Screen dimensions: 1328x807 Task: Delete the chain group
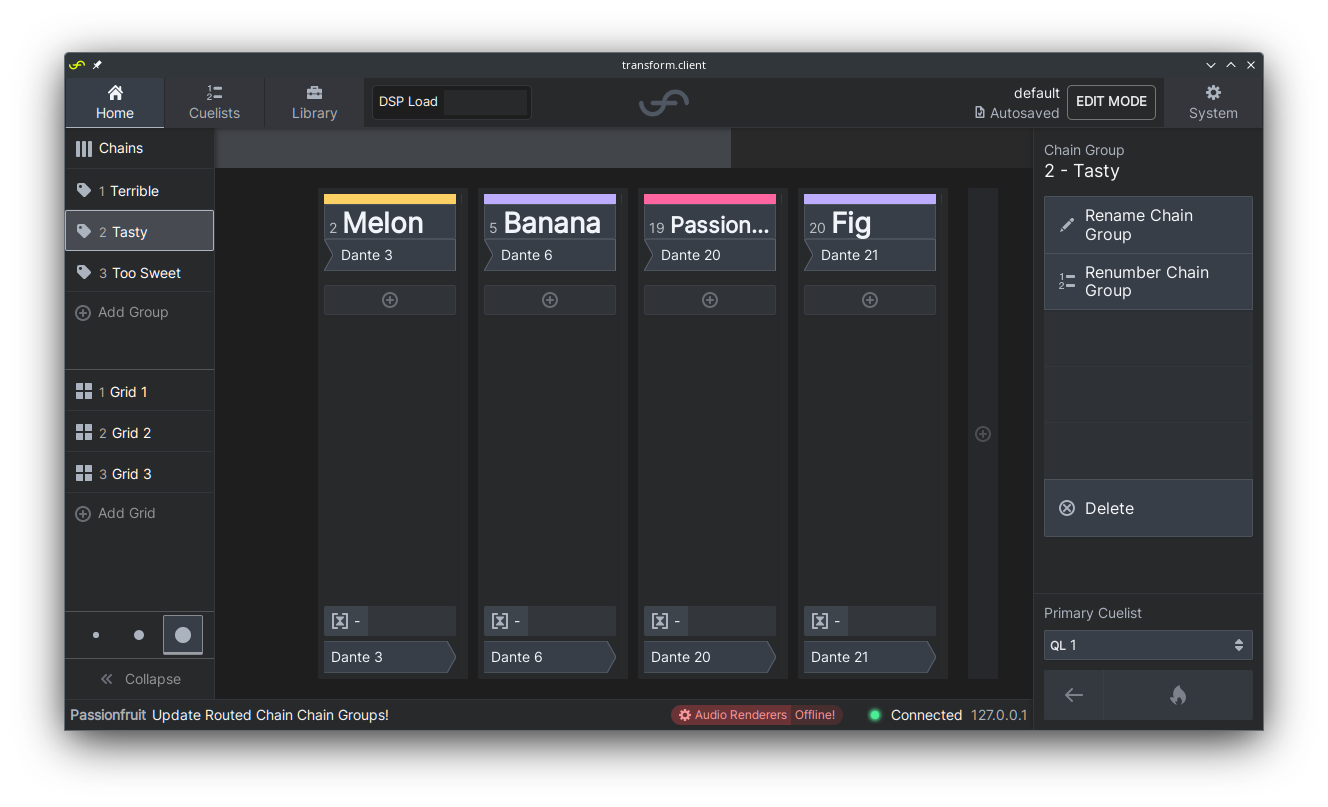pos(1148,508)
